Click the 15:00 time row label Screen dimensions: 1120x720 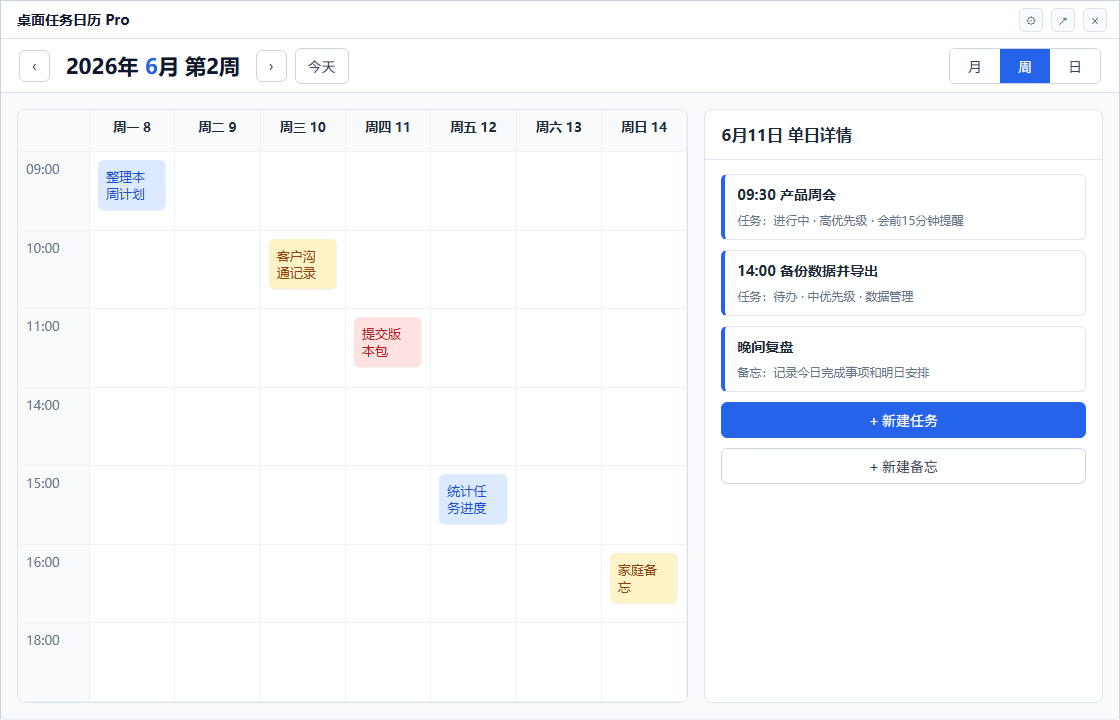pyautogui.click(x=43, y=484)
